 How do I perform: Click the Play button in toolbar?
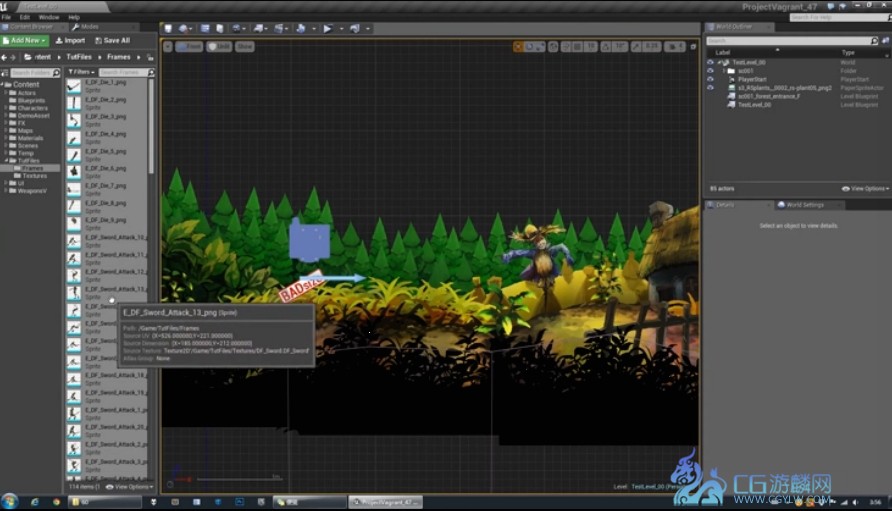(328, 28)
